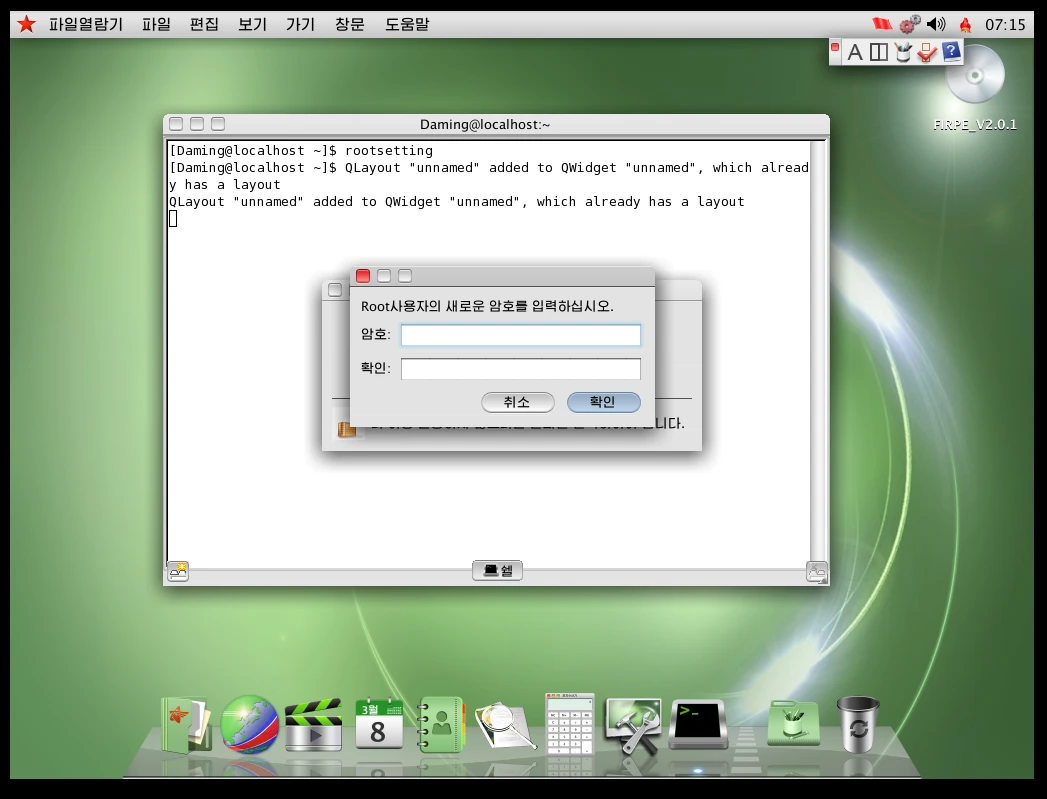The width and height of the screenshot is (1047, 799).
Task: Click the new tab icon in terminal
Action: click(x=178, y=571)
